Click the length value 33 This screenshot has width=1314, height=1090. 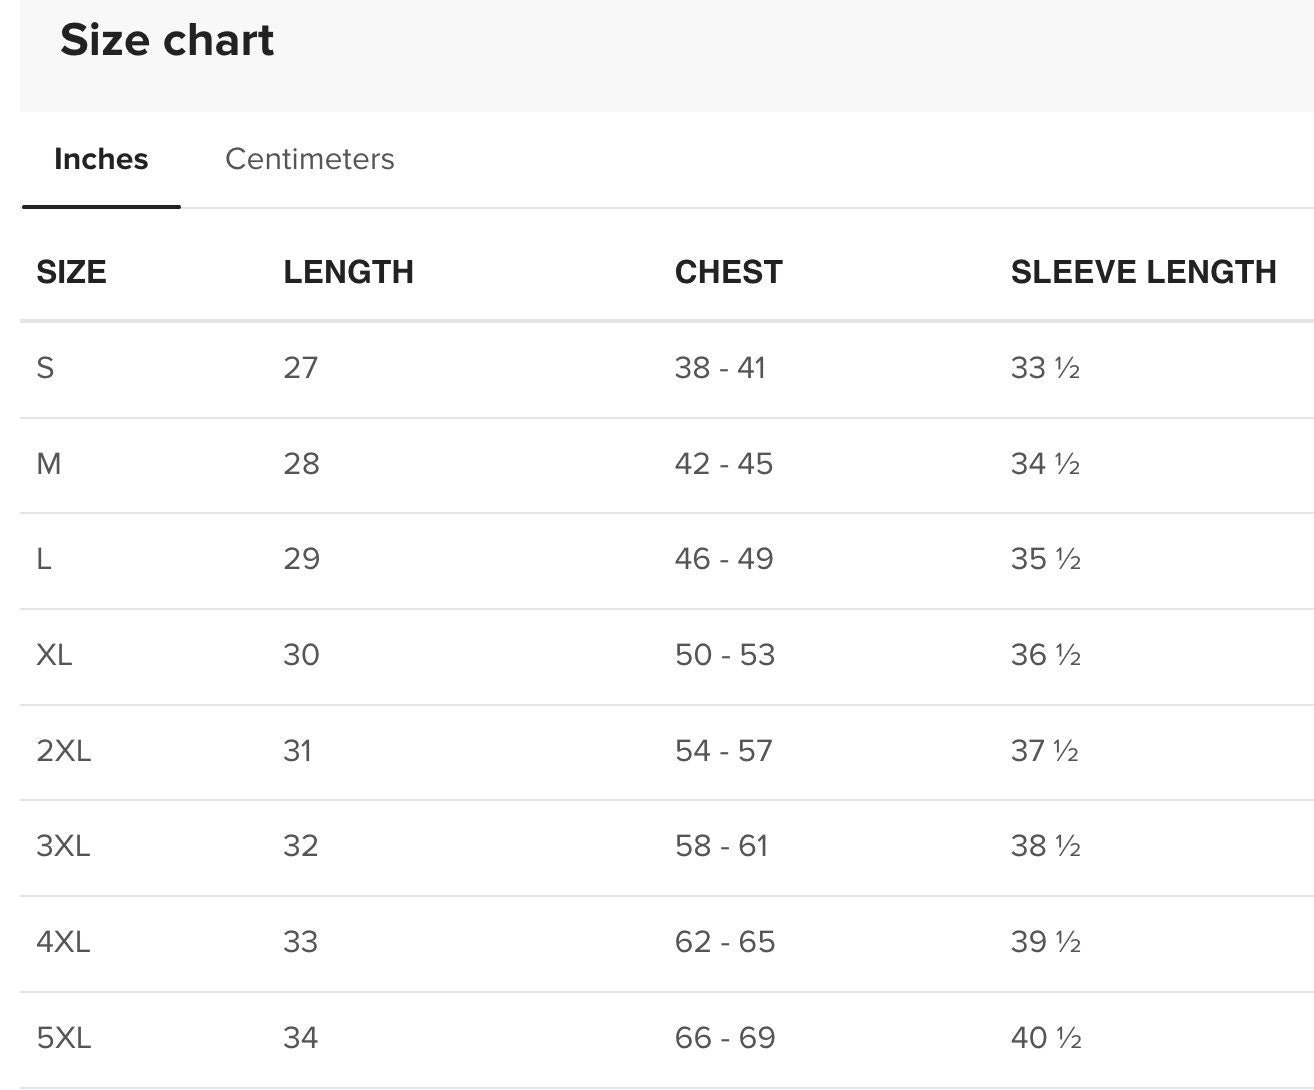tap(301, 942)
